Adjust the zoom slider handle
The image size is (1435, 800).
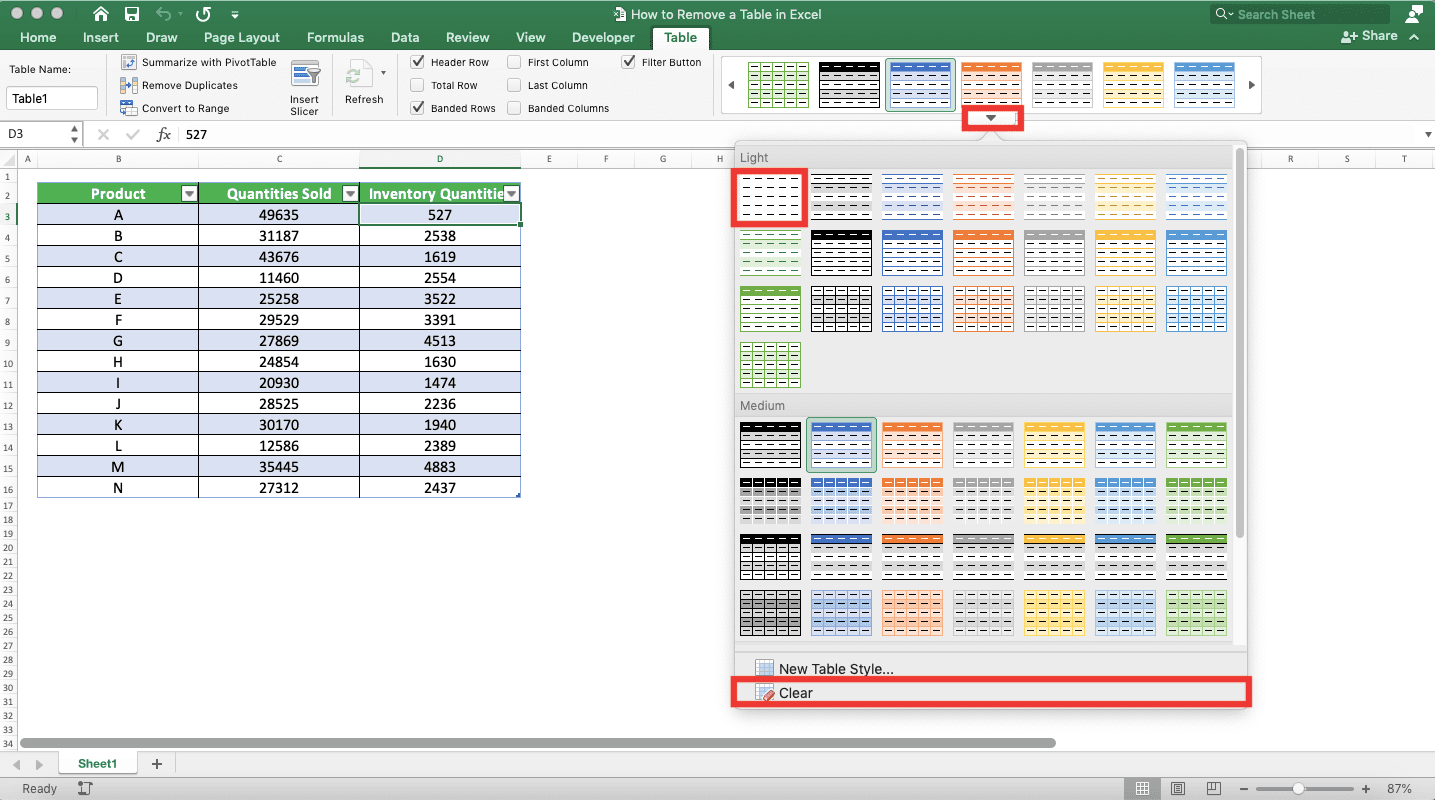tap(1297, 789)
